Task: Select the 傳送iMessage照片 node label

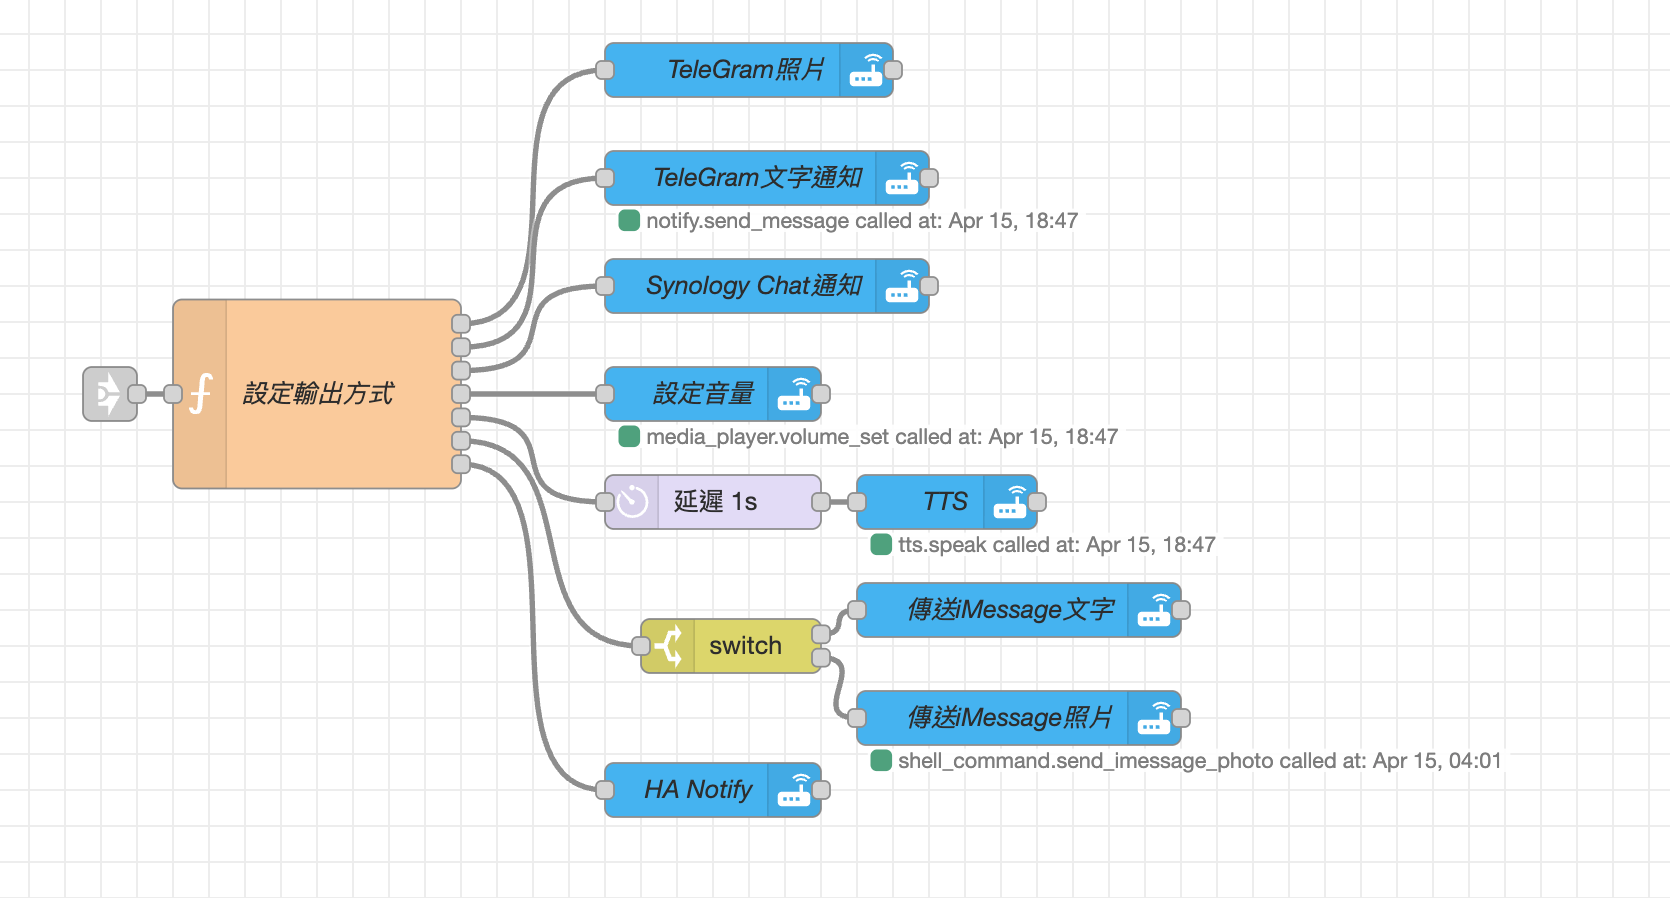Action: click(x=1009, y=718)
